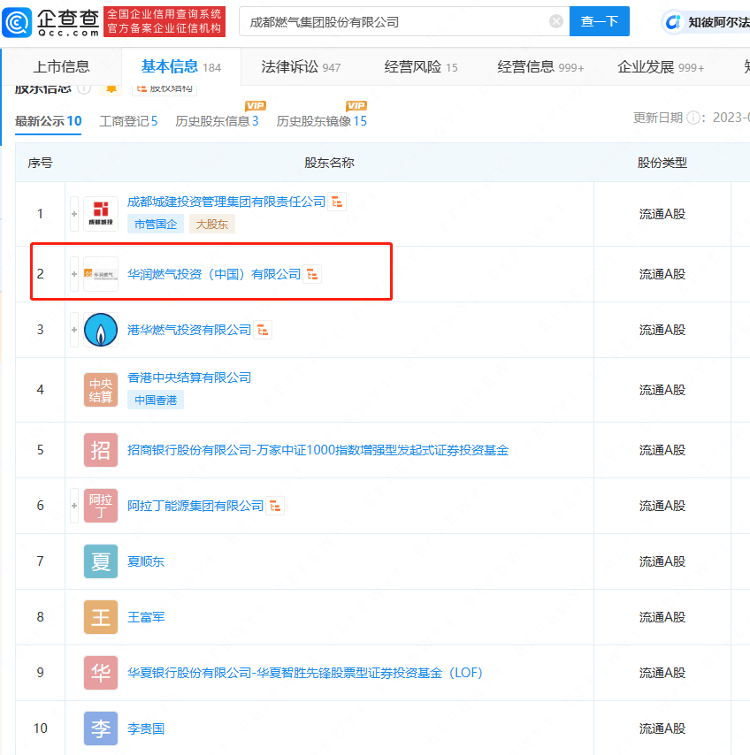This screenshot has height=755, width=750.
Task: Expand row 6 阿拉丁能源集团 with plus button
Action: pyautogui.click(x=74, y=506)
